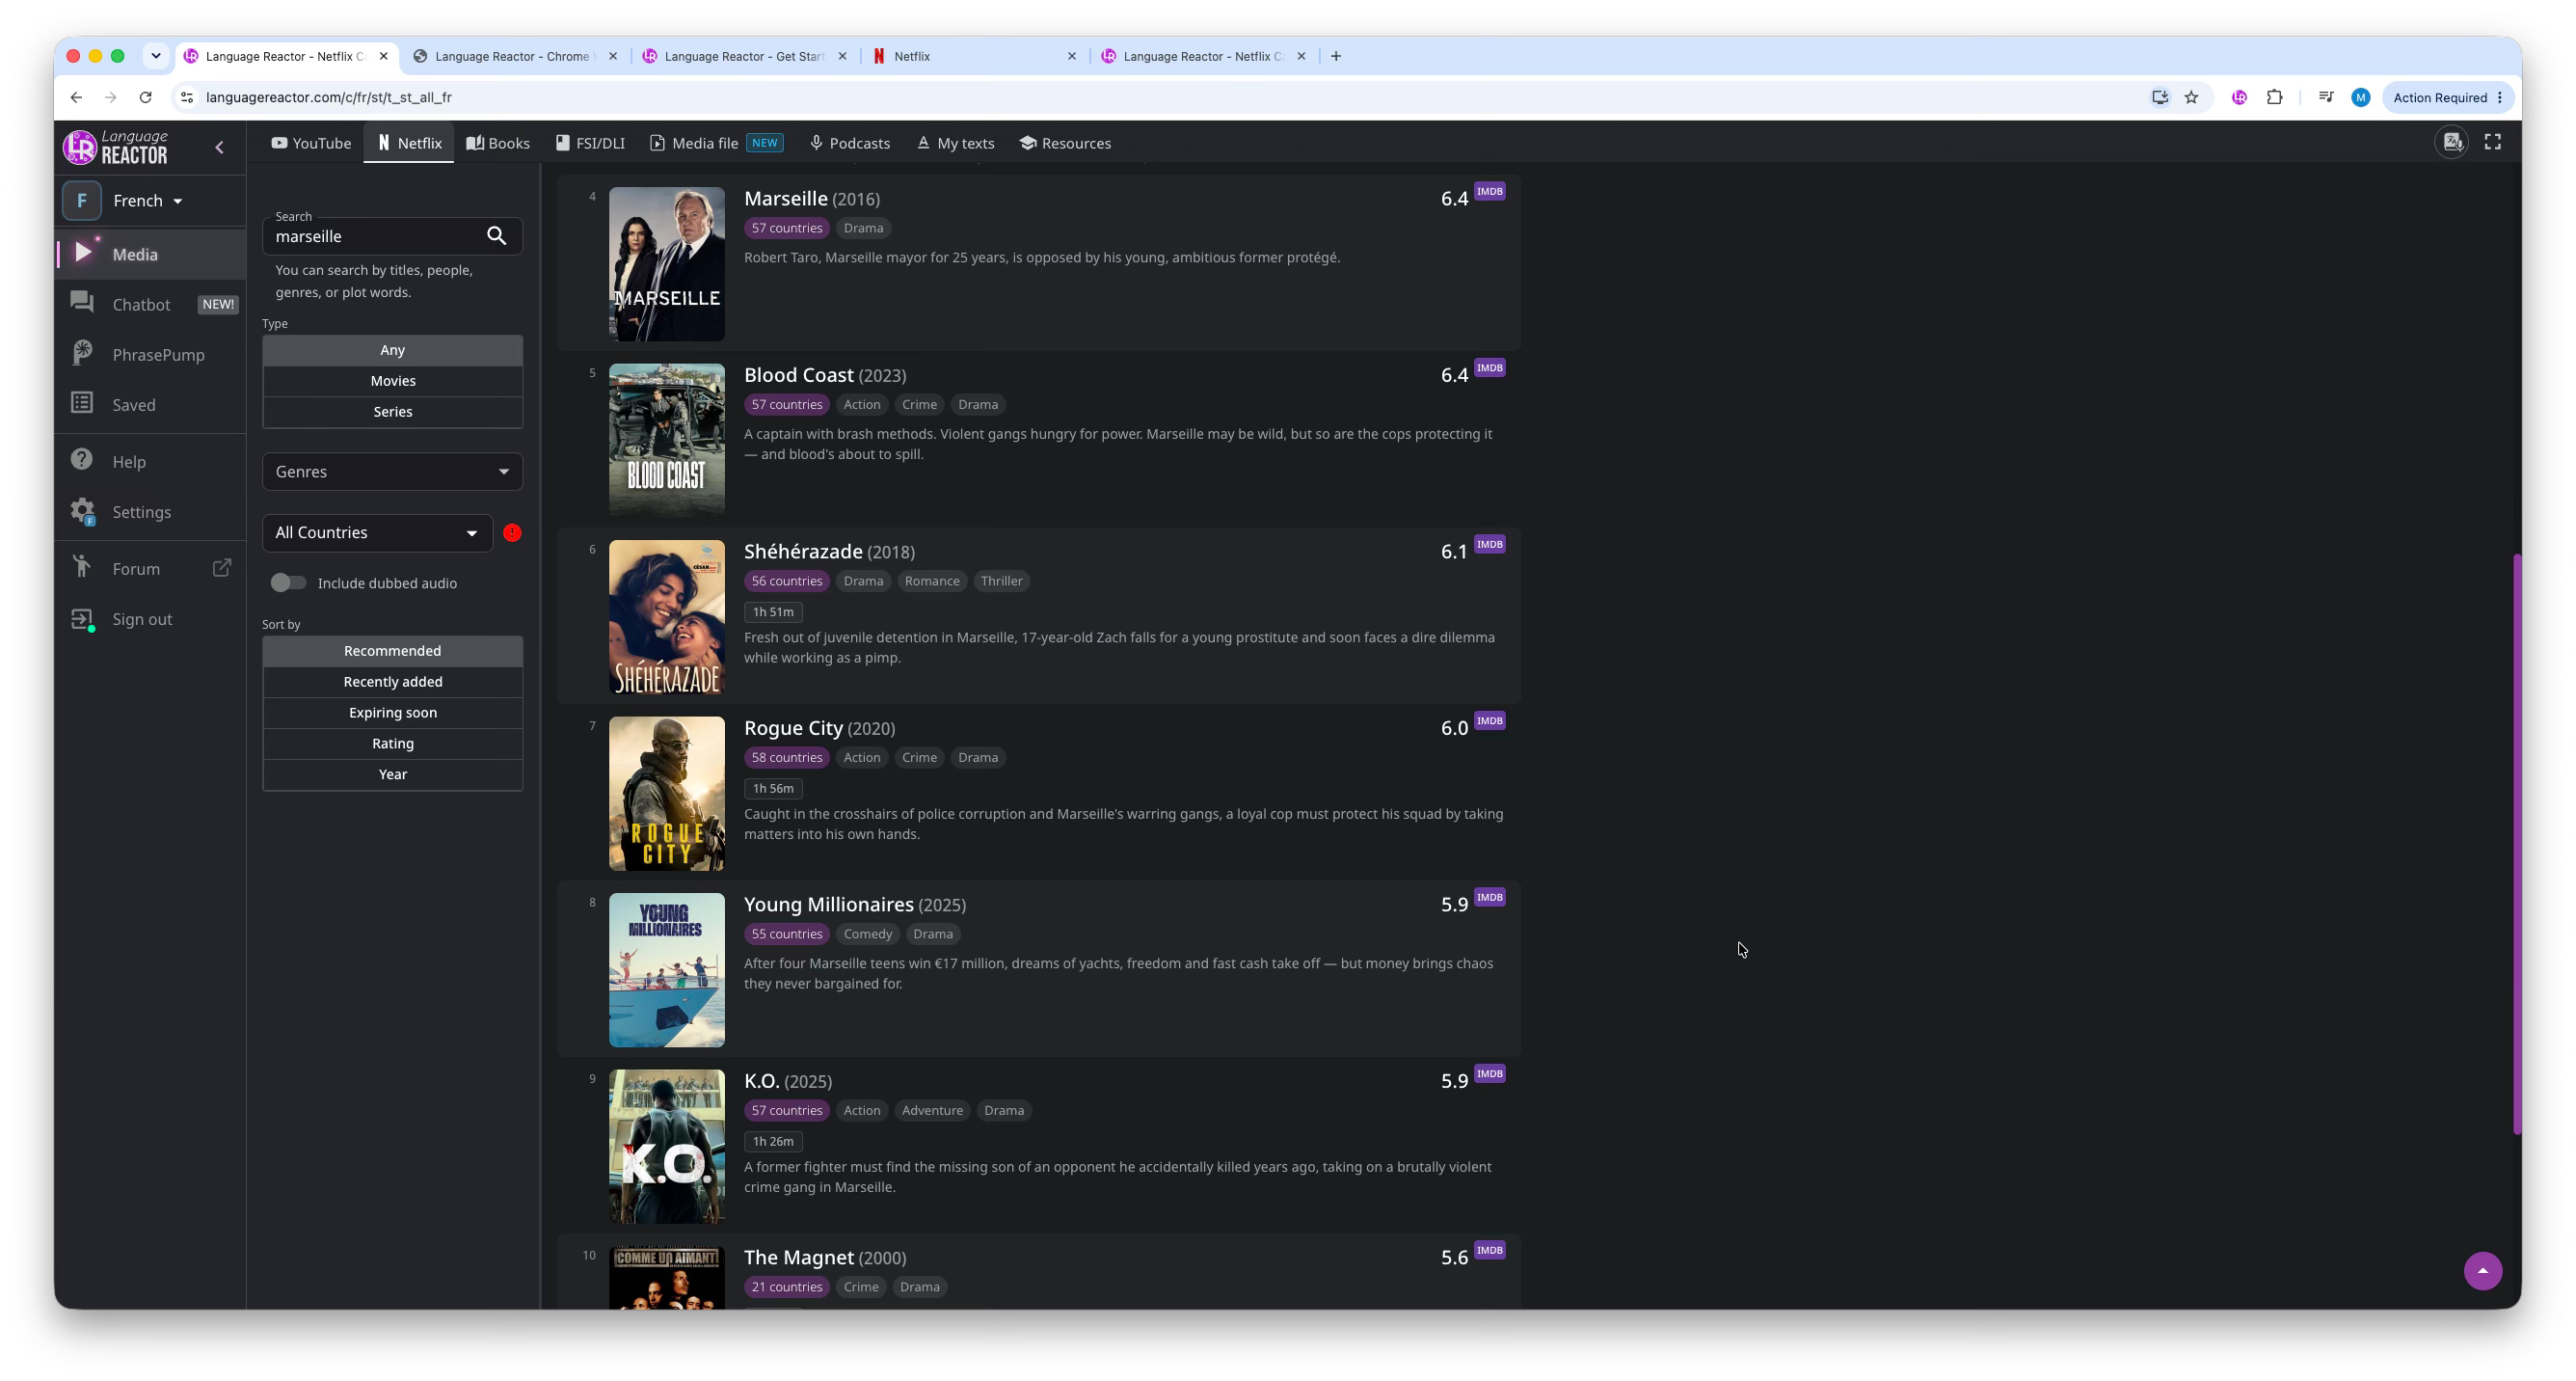Screen dimensions: 2576x1381
Task: Click the translate icon near fullscreen
Action: (x=2452, y=143)
